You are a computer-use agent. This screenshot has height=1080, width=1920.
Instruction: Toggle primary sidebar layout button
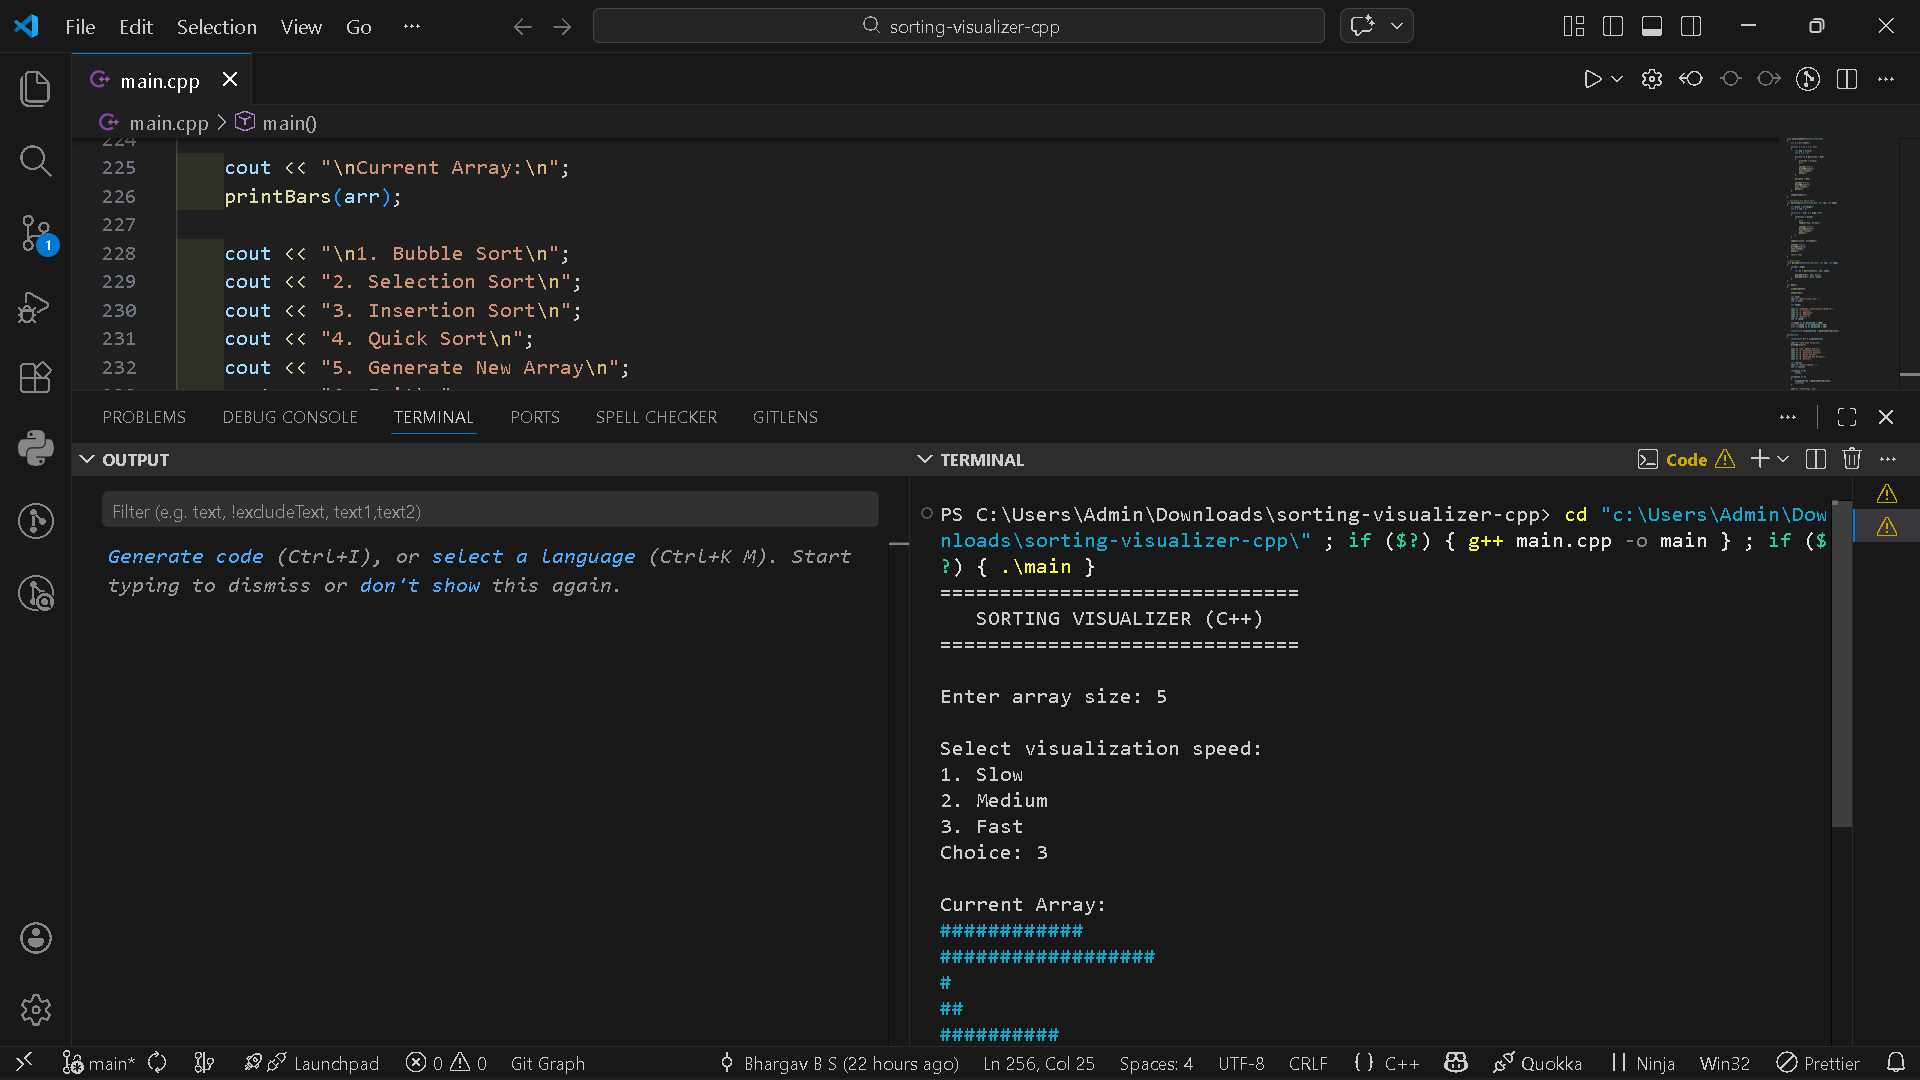coord(1613,26)
